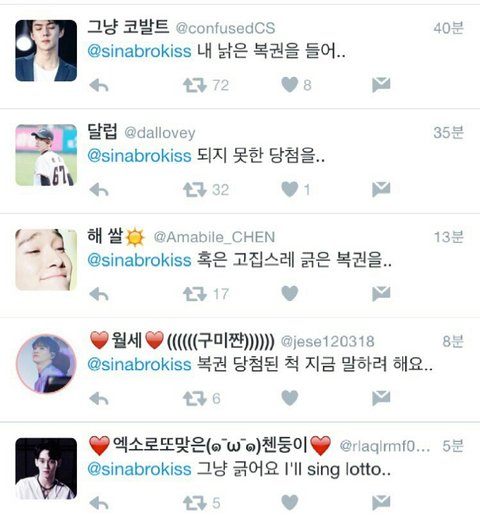Screen dimensions: 480x517
Task: Reply to the @confusedCS tweet
Action: click(x=99, y=85)
